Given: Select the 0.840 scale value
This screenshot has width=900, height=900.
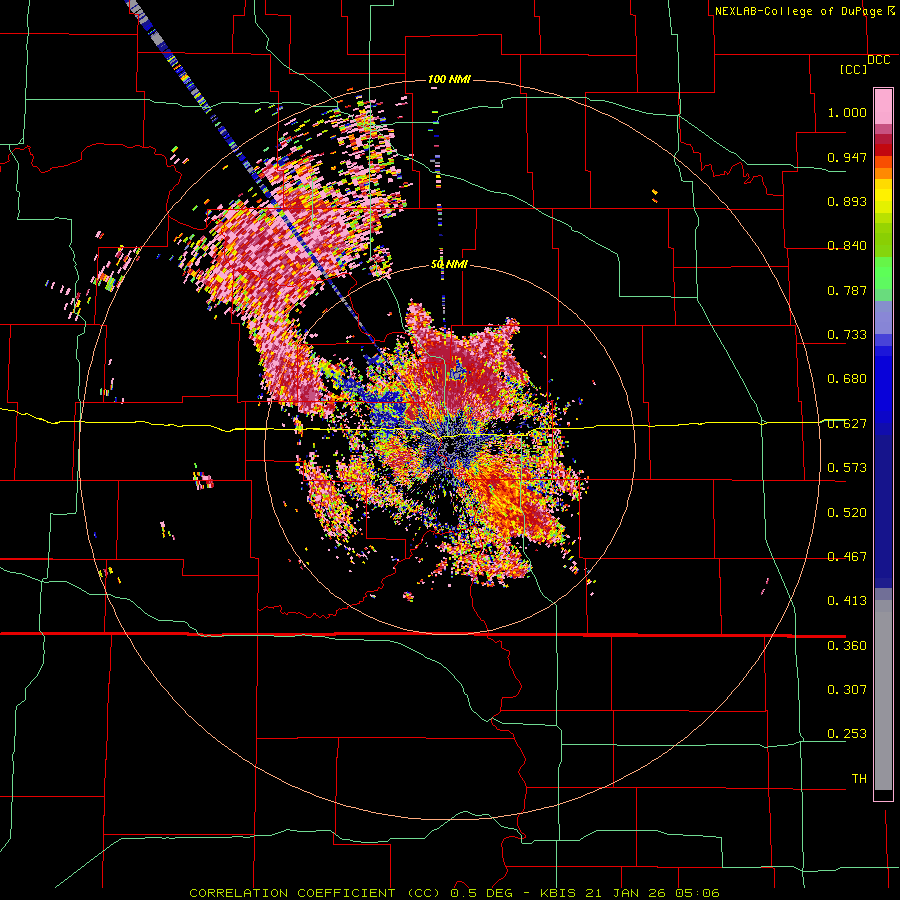Looking at the screenshot, I should 847,246.
